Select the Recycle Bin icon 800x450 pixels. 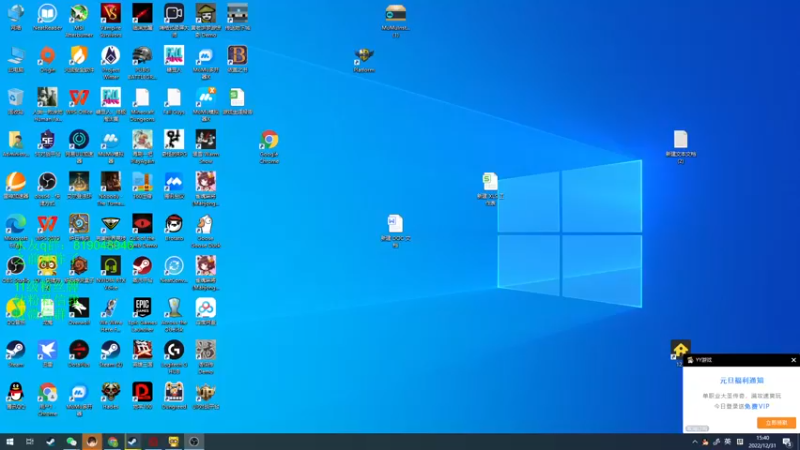pyautogui.click(x=16, y=101)
